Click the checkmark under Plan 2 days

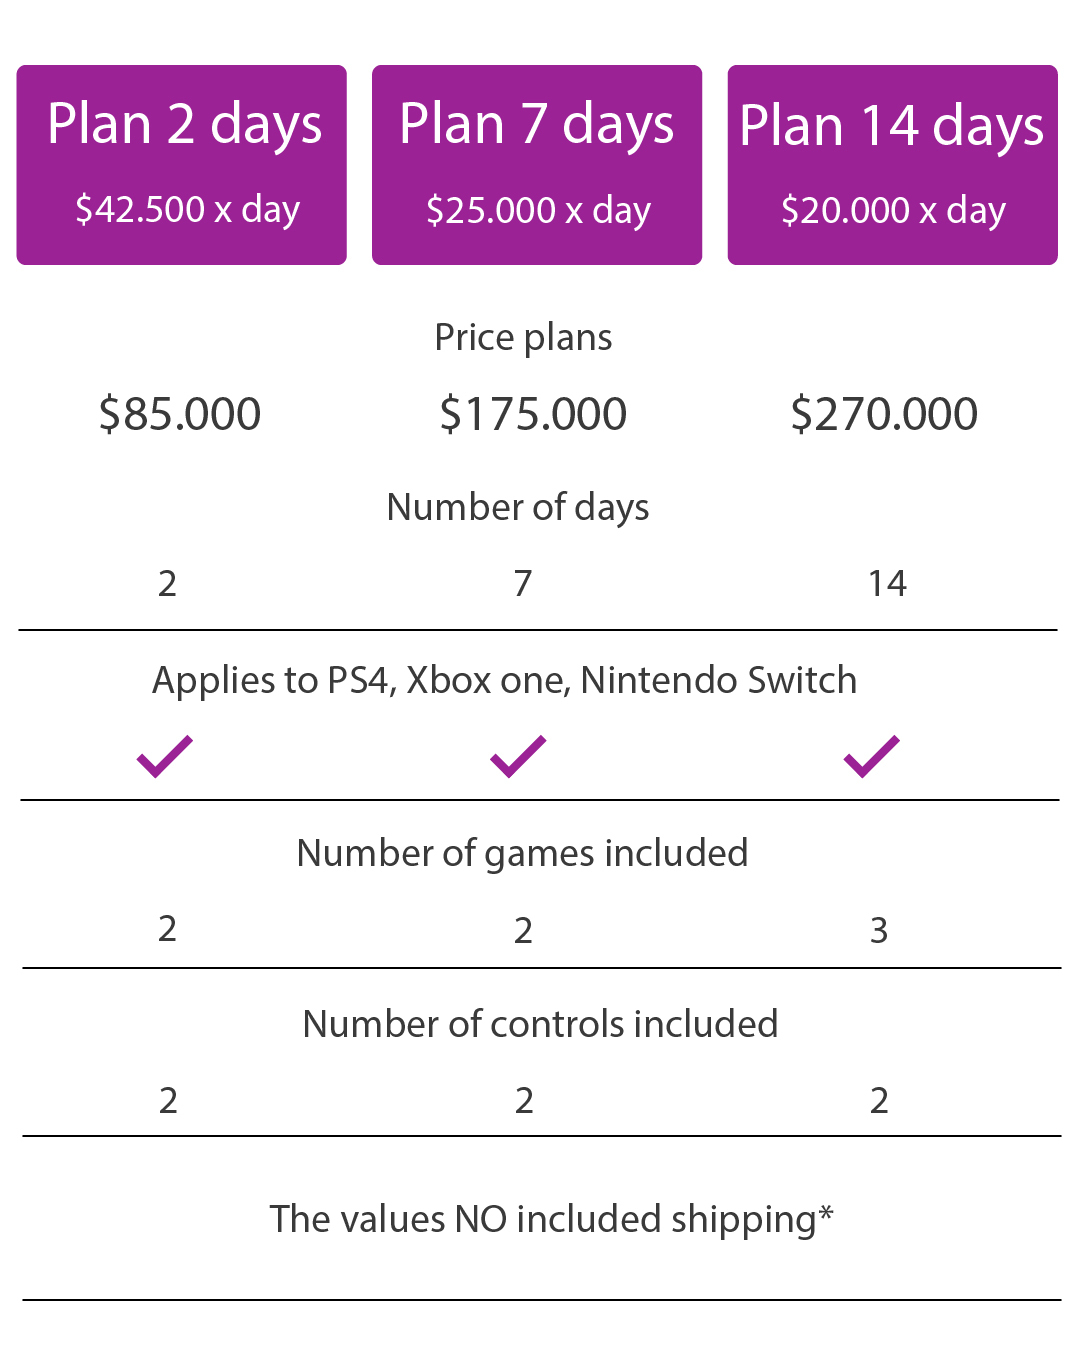[165, 756]
